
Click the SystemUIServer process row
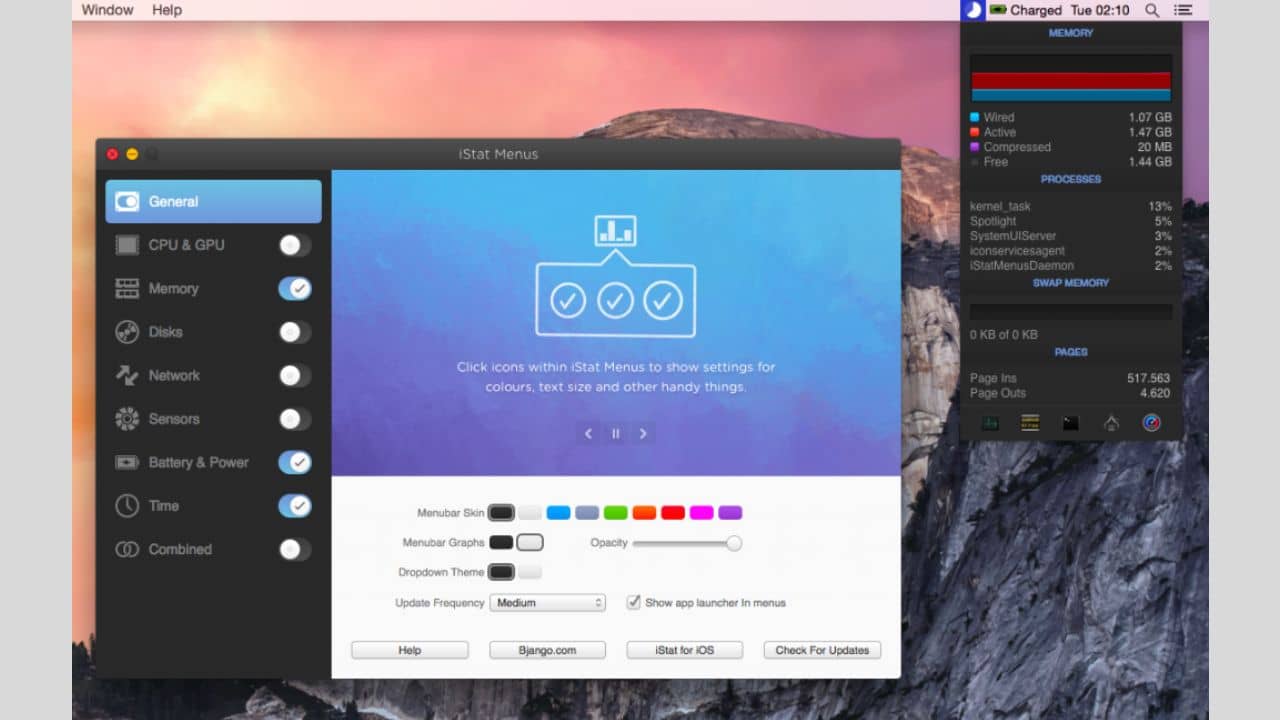tap(1071, 237)
